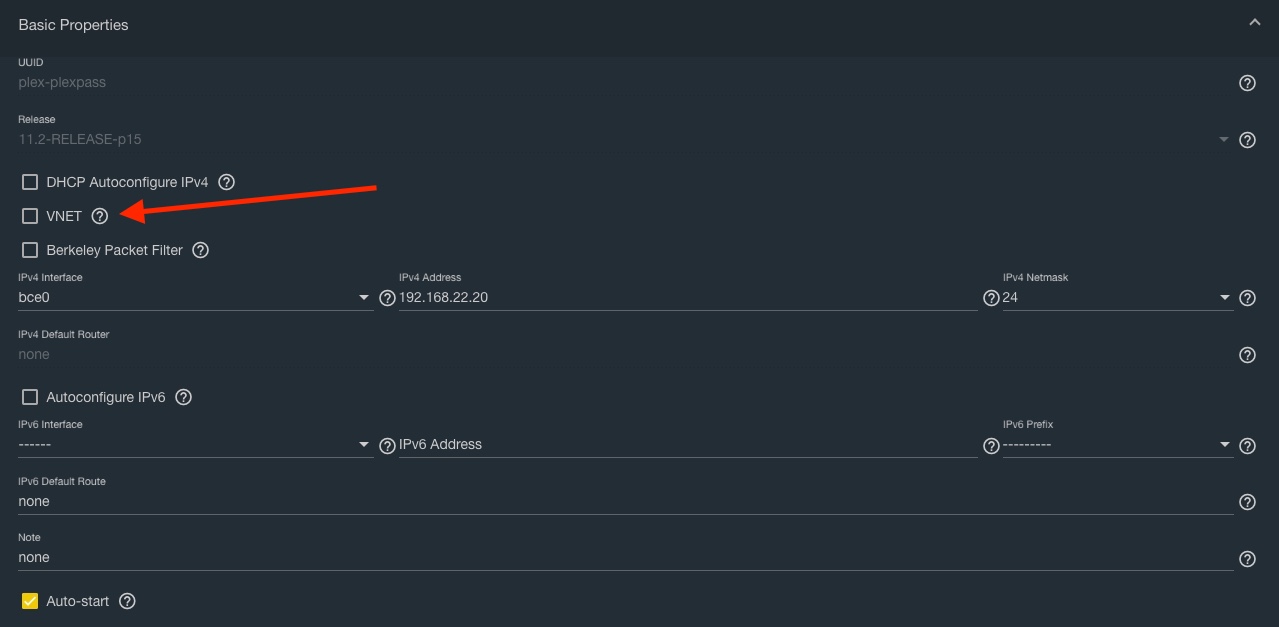Enable the VNET checkbox
Image resolution: width=1279 pixels, height=627 pixels.
30,216
